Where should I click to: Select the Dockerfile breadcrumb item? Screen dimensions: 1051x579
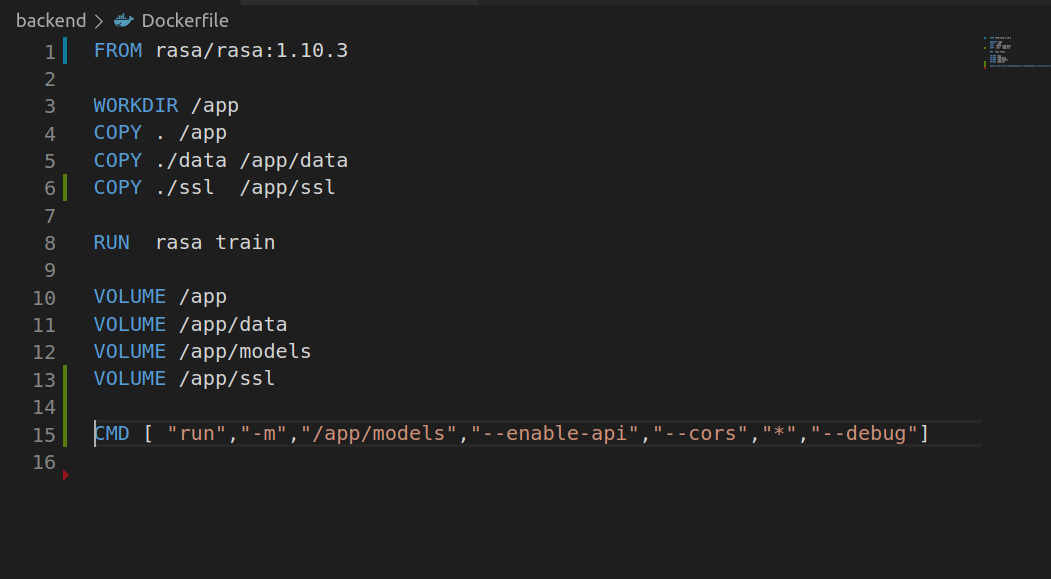tap(185, 21)
